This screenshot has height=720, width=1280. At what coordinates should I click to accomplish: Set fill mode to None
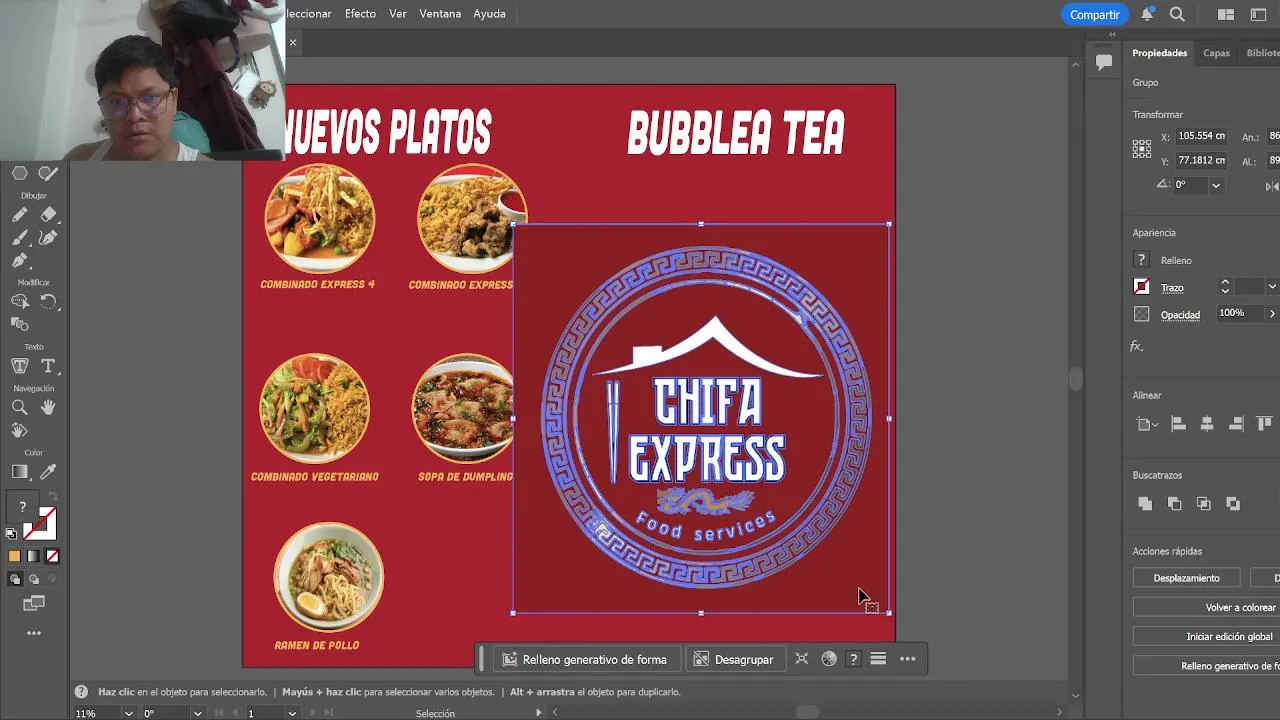(52, 556)
